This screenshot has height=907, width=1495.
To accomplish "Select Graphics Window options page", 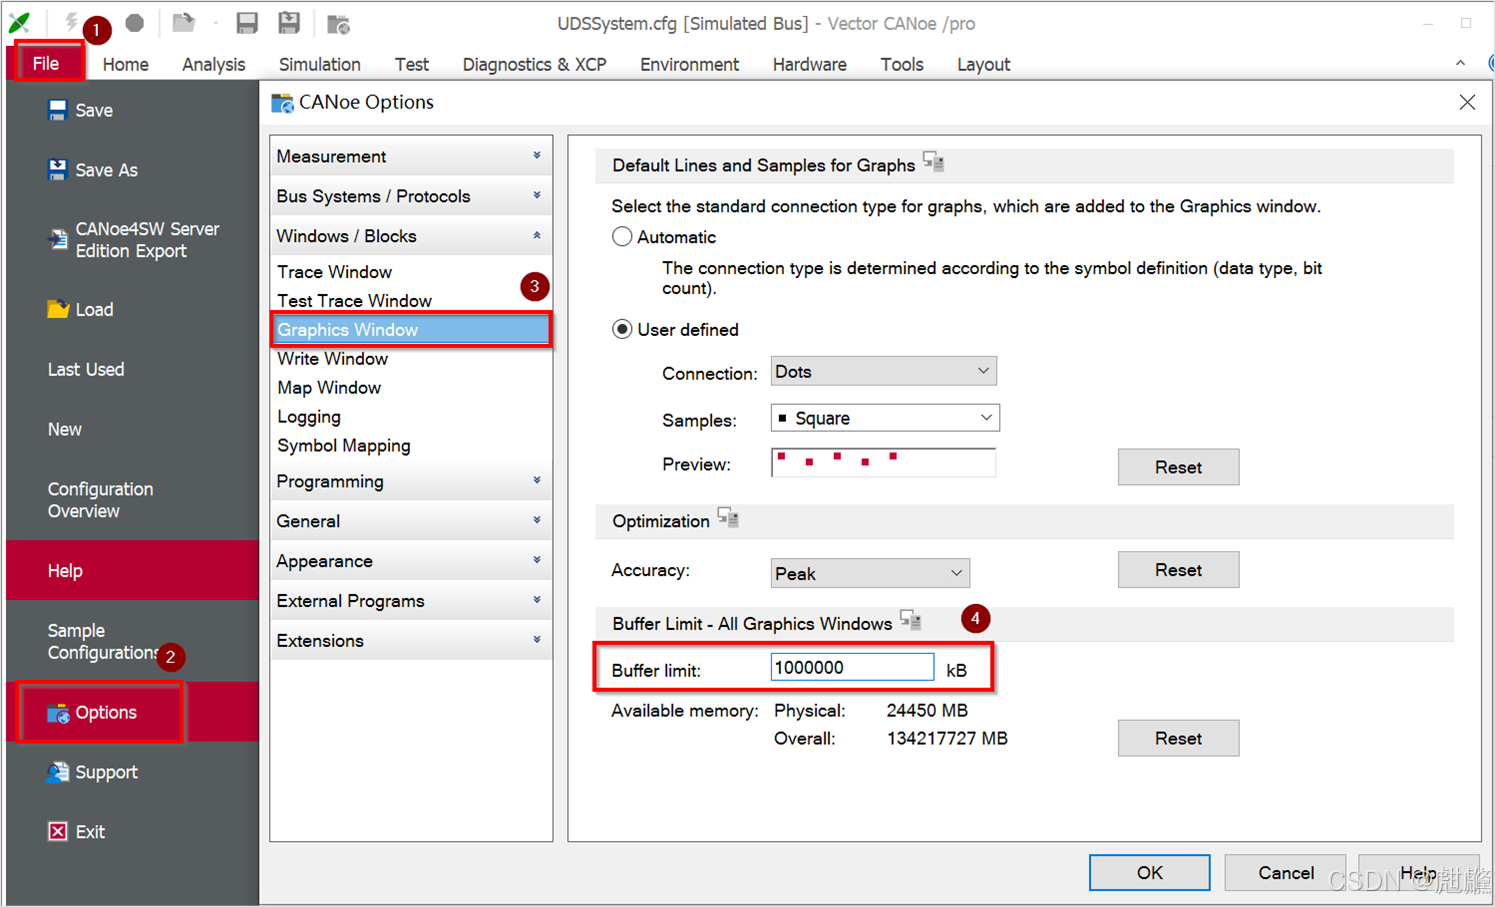I will point(411,330).
